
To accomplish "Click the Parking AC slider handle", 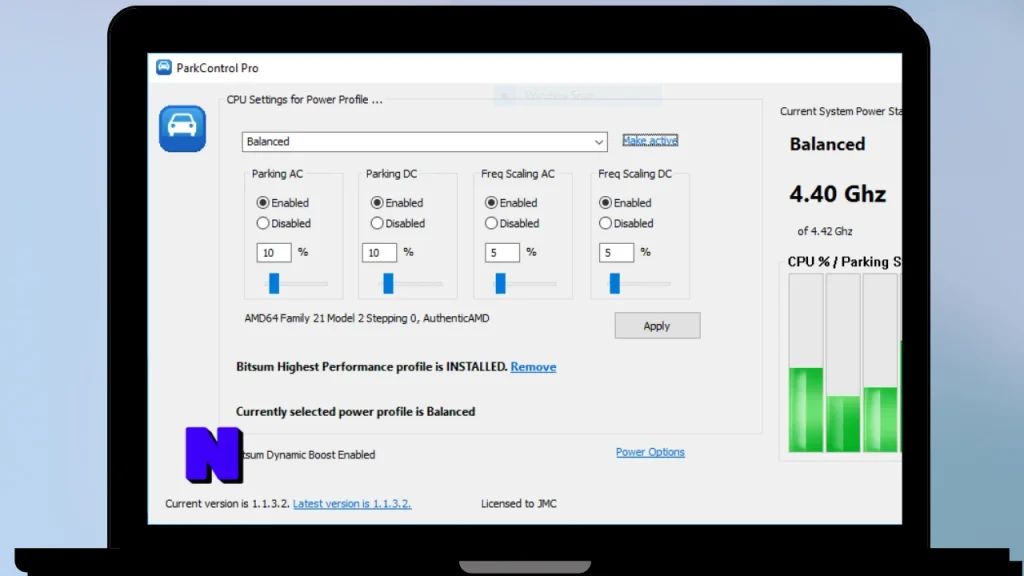I will 274,283.
